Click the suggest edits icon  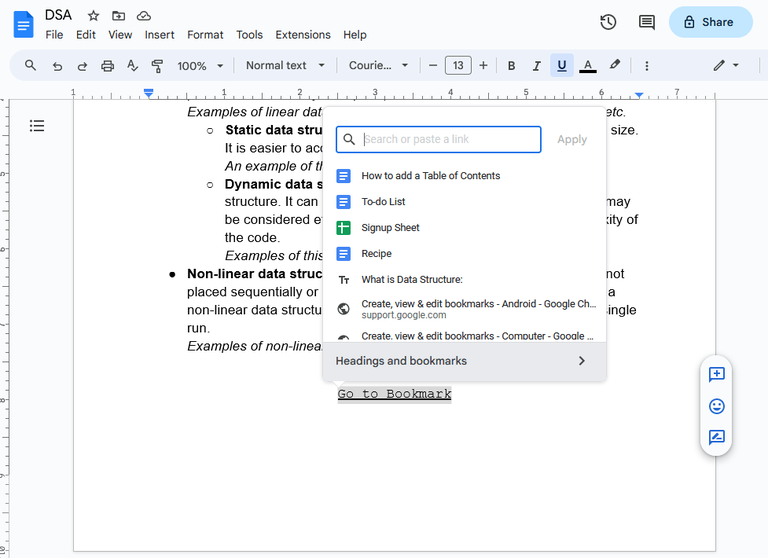click(x=717, y=437)
